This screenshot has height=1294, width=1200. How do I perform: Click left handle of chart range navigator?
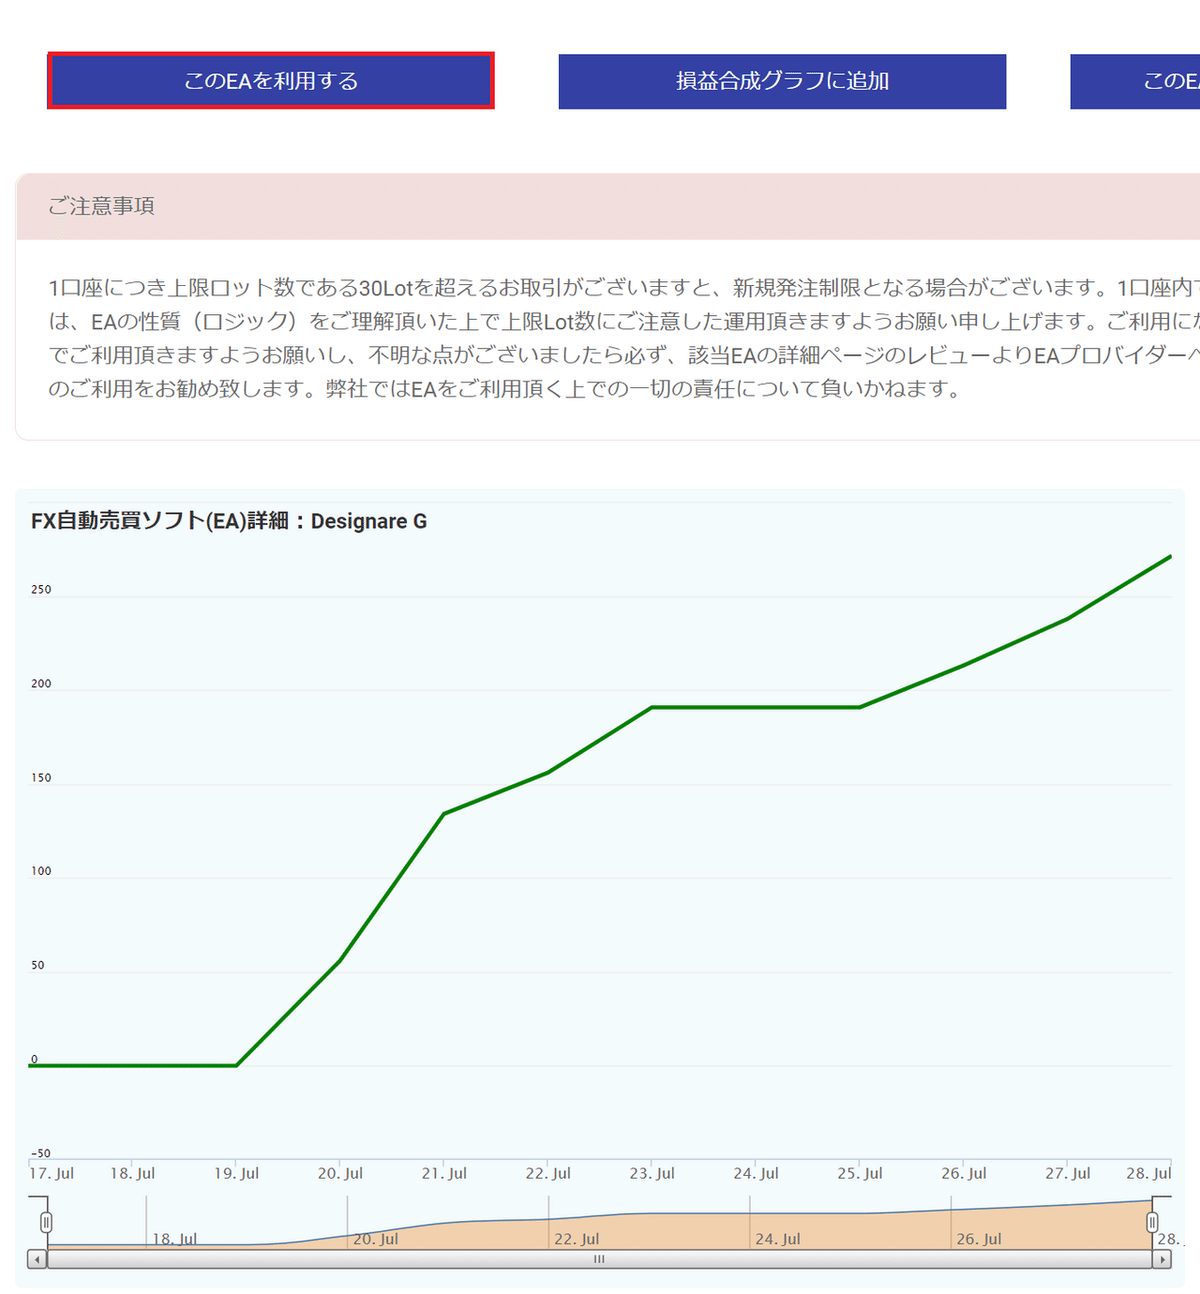pyautogui.click(x=46, y=1222)
